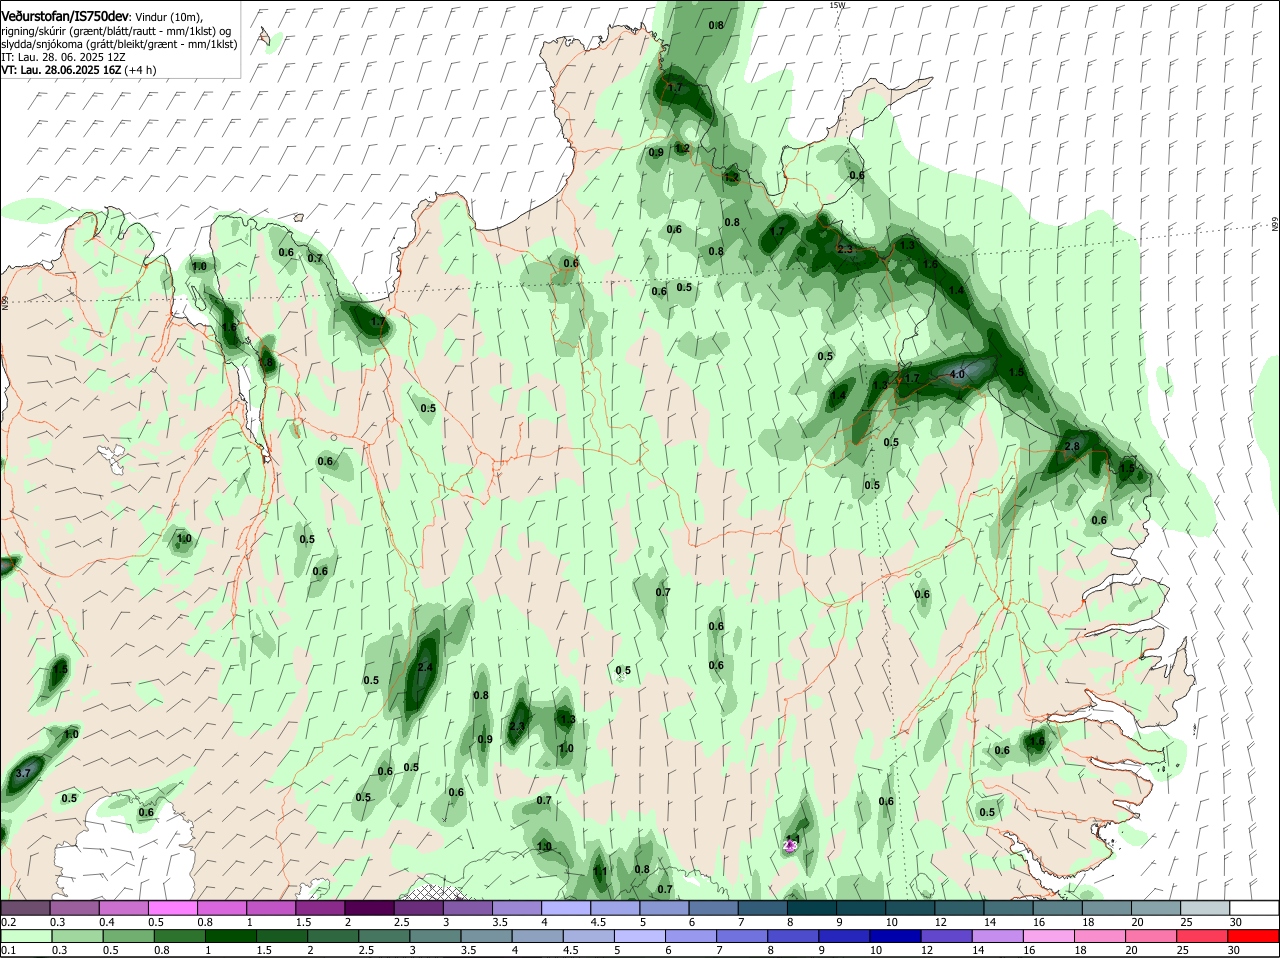1280x958 pixels.
Task: Select the bright pink 0.5 swatch in the upper legend
Action: click(x=172, y=908)
